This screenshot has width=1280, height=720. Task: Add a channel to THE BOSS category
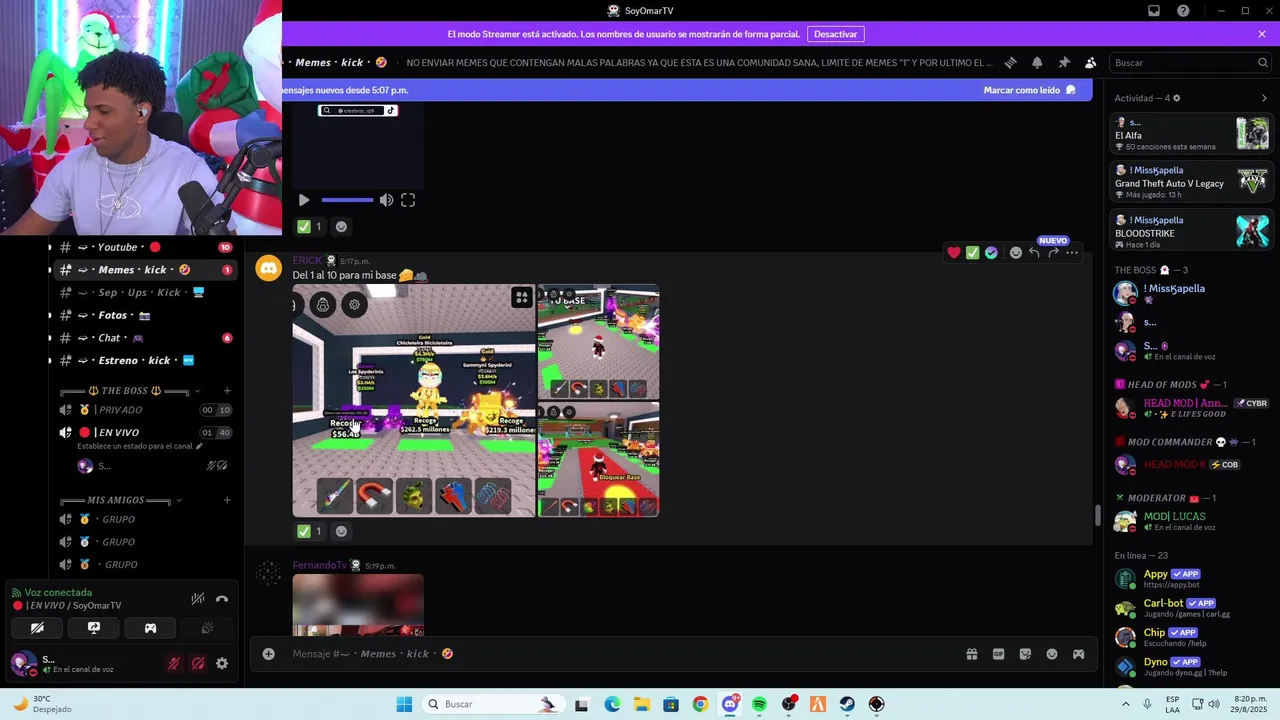pos(227,391)
